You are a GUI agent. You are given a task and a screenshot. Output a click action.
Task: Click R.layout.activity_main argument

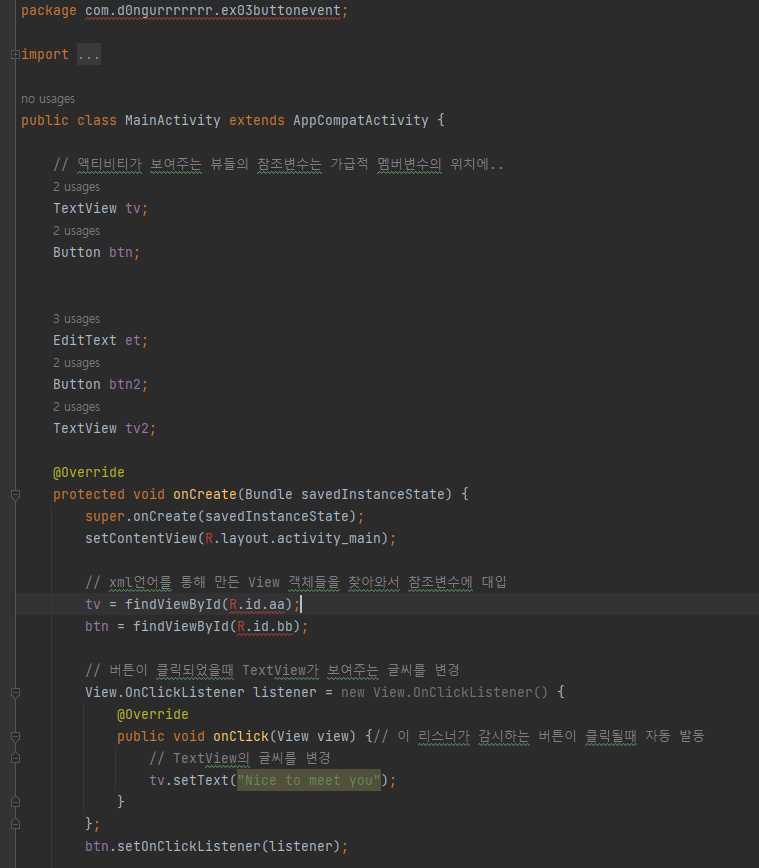(293, 538)
